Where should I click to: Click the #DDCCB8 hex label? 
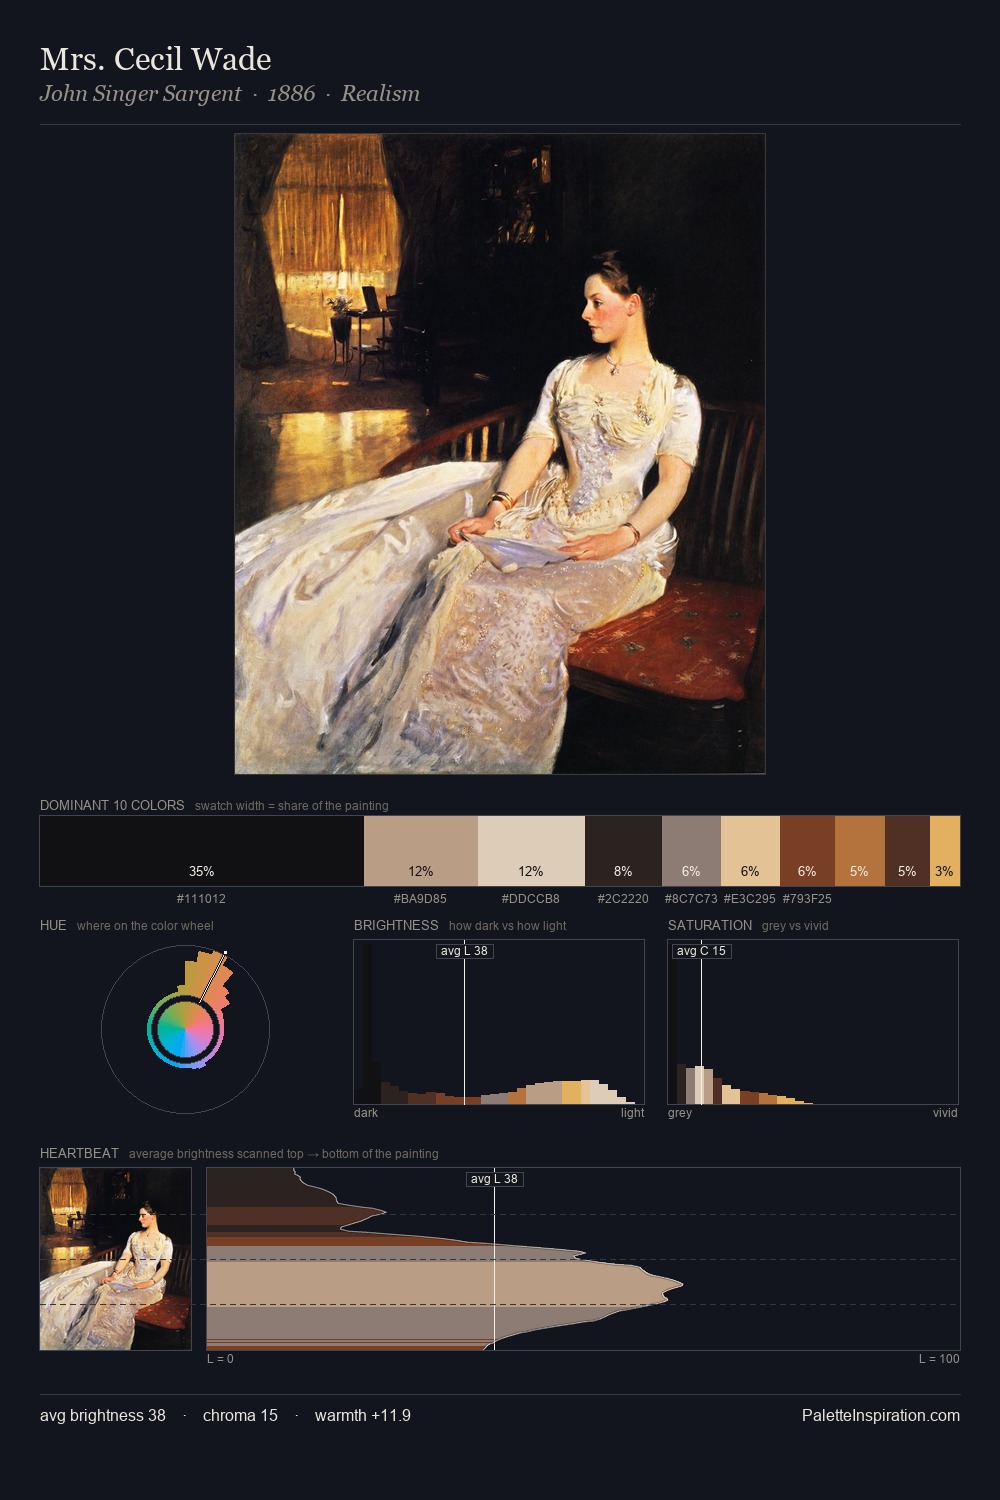tap(530, 899)
